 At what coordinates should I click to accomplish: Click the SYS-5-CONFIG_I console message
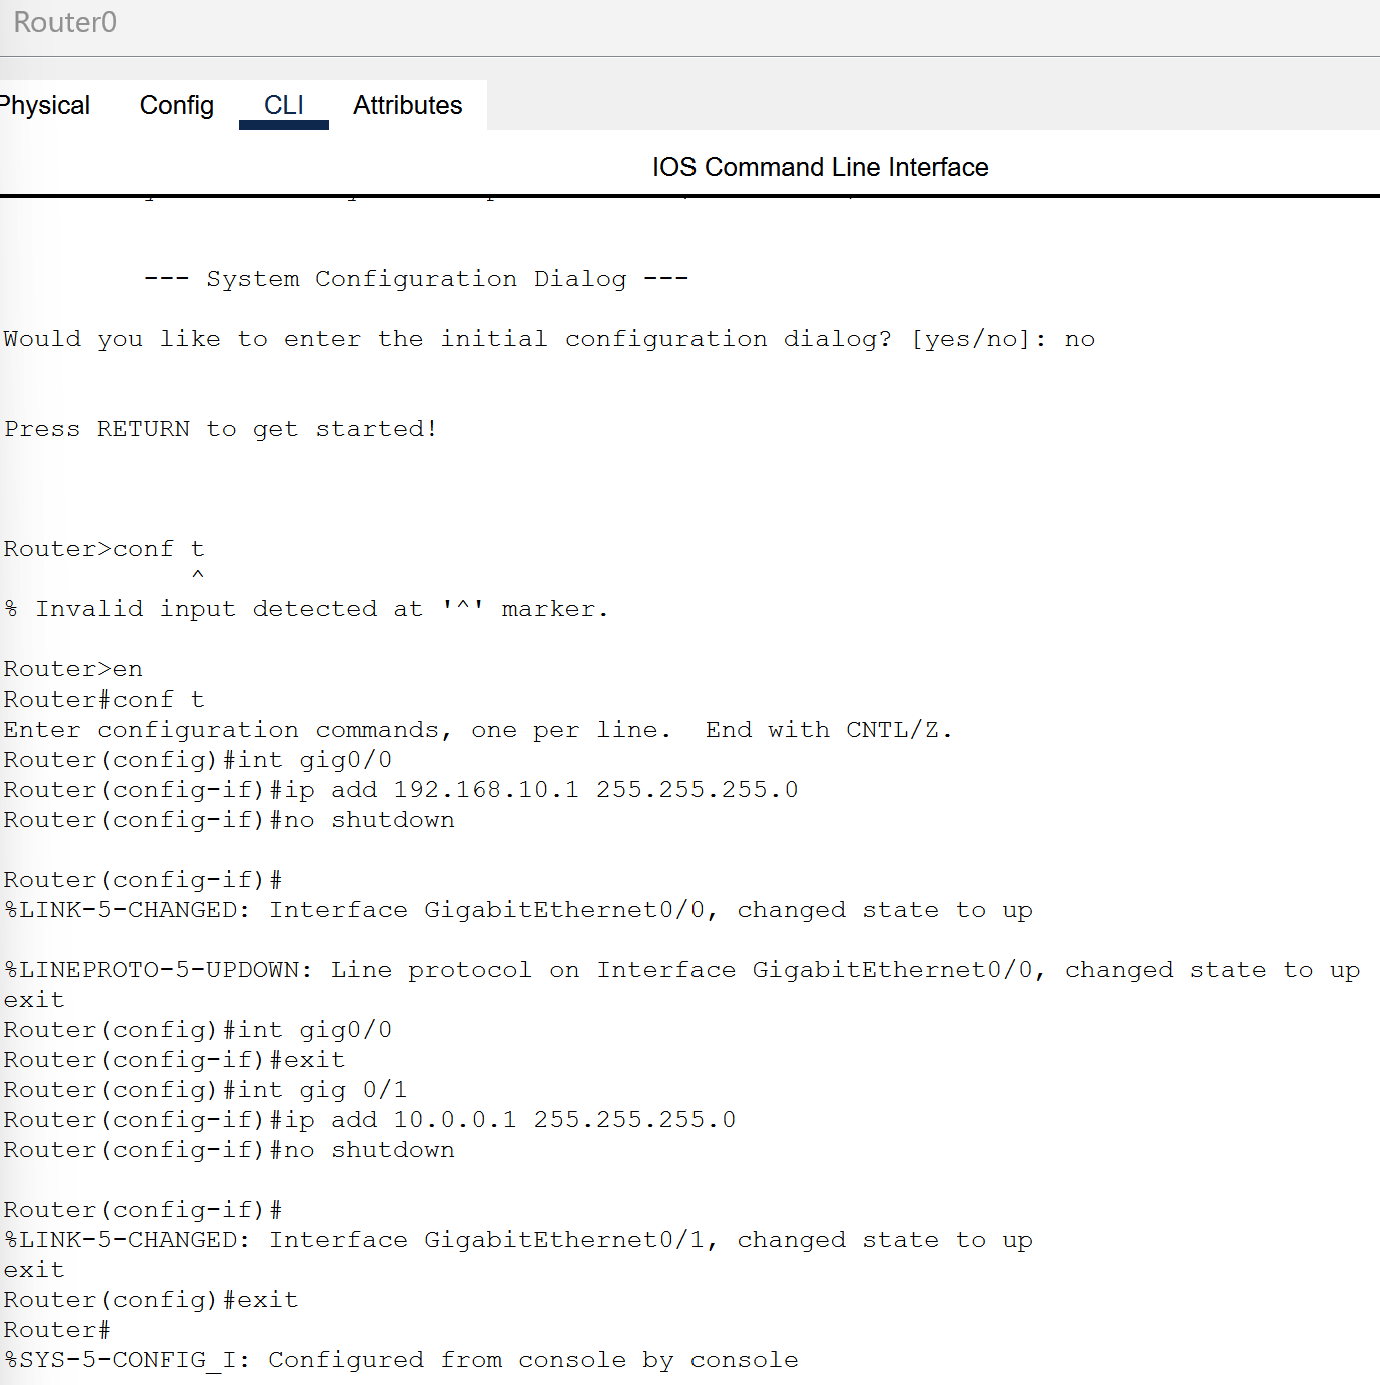pyautogui.click(x=401, y=1360)
